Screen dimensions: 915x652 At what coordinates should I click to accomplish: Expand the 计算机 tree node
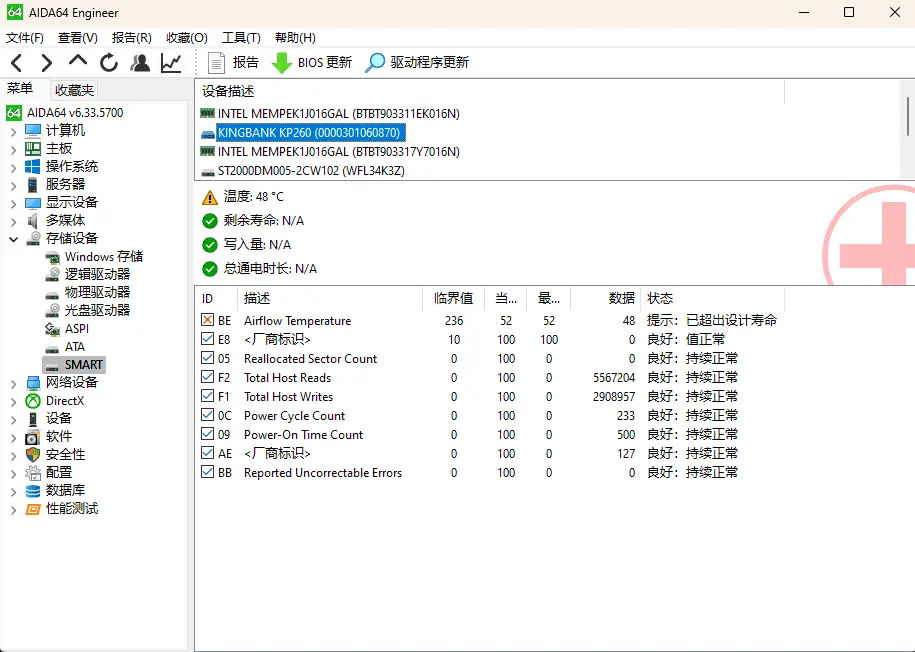tap(13, 131)
